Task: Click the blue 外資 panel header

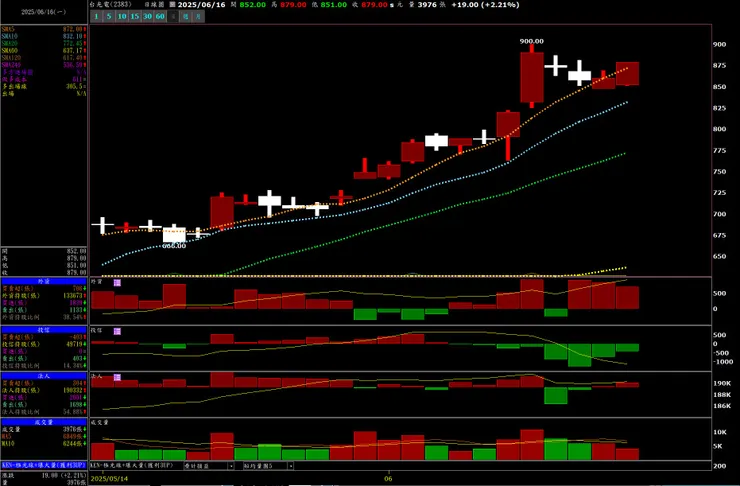Action: coord(44,281)
